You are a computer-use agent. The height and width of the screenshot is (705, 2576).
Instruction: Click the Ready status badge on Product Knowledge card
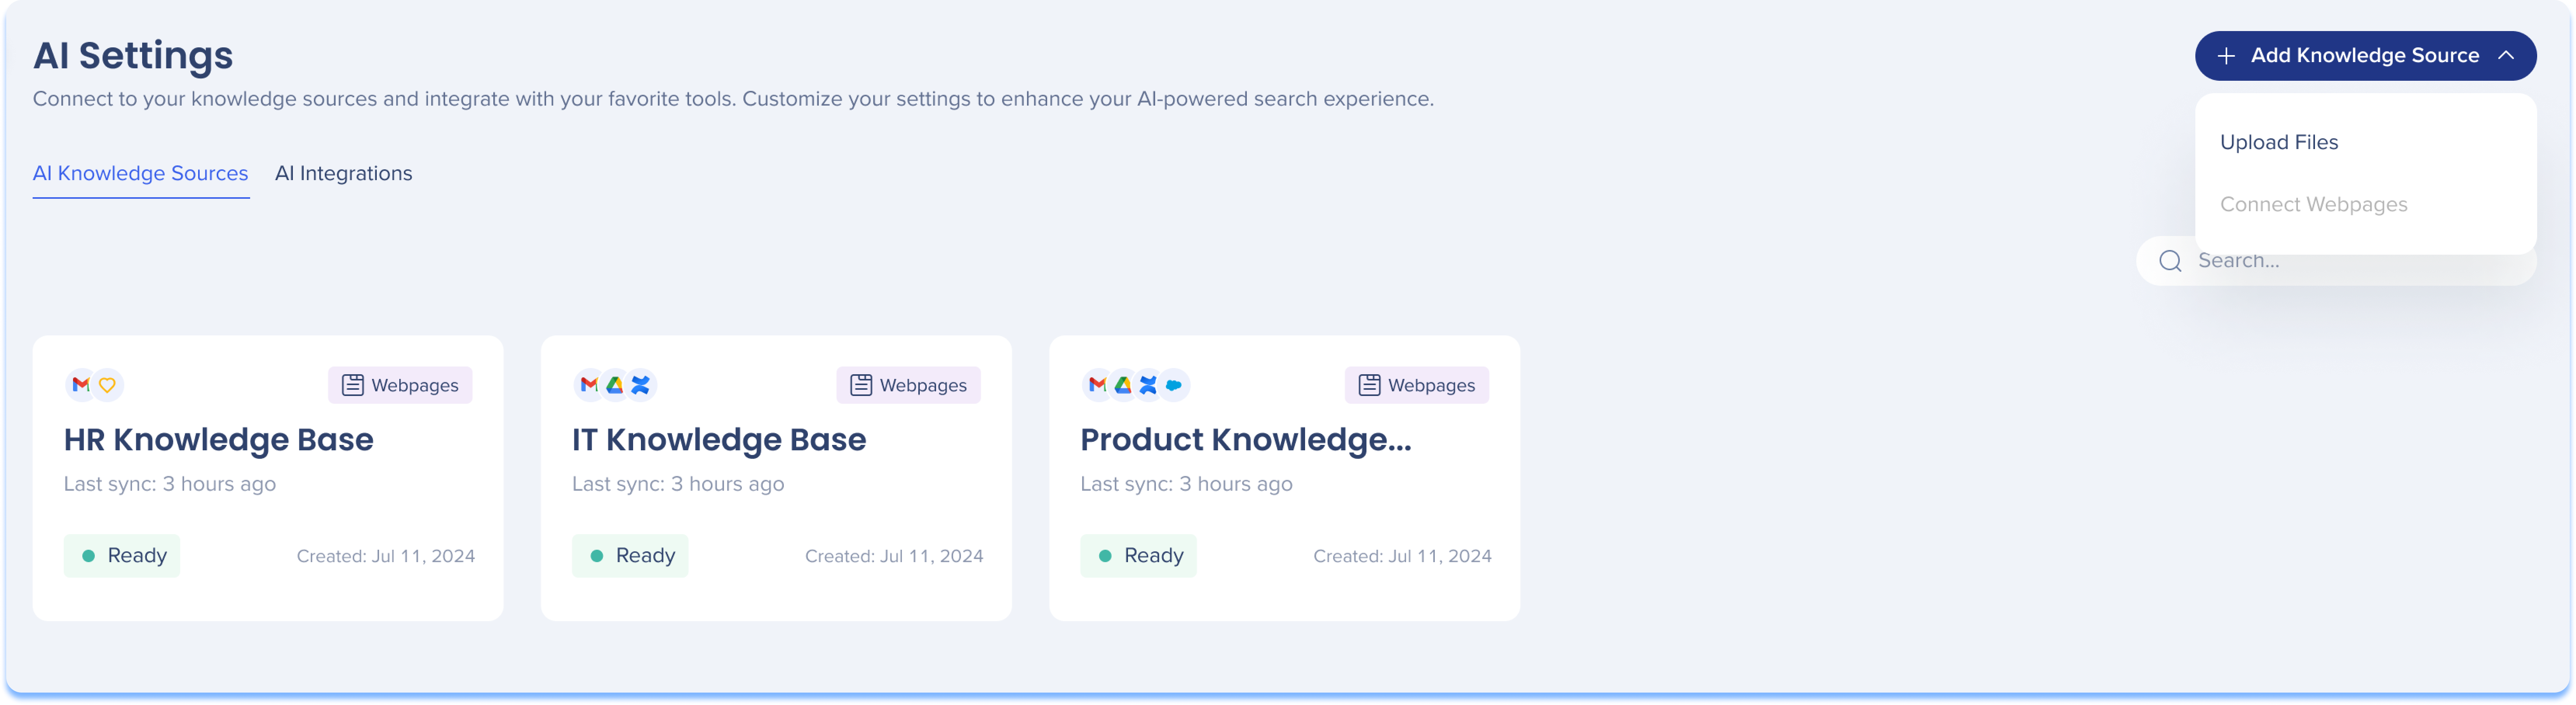click(x=1138, y=556)
